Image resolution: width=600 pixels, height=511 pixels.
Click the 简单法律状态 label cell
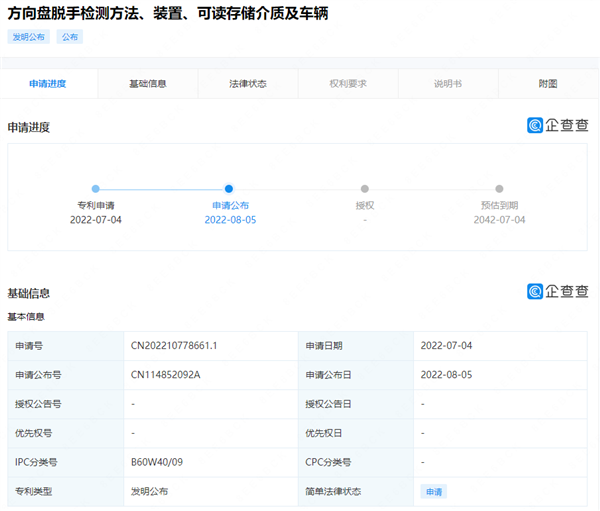pos(356,491)
